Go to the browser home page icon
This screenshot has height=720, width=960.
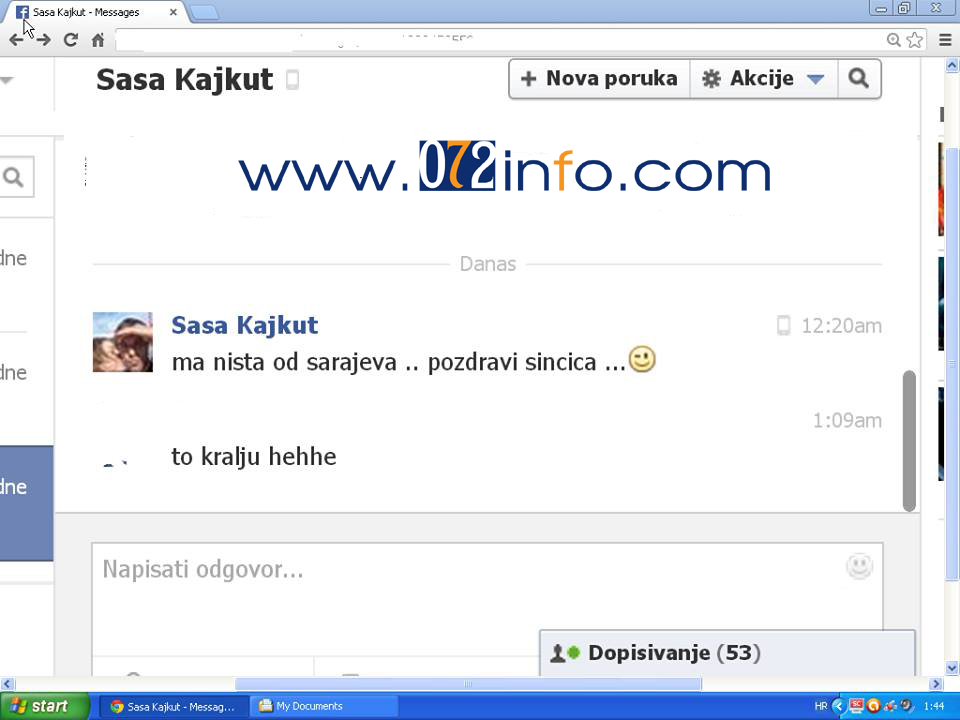[x=98, y=40]
